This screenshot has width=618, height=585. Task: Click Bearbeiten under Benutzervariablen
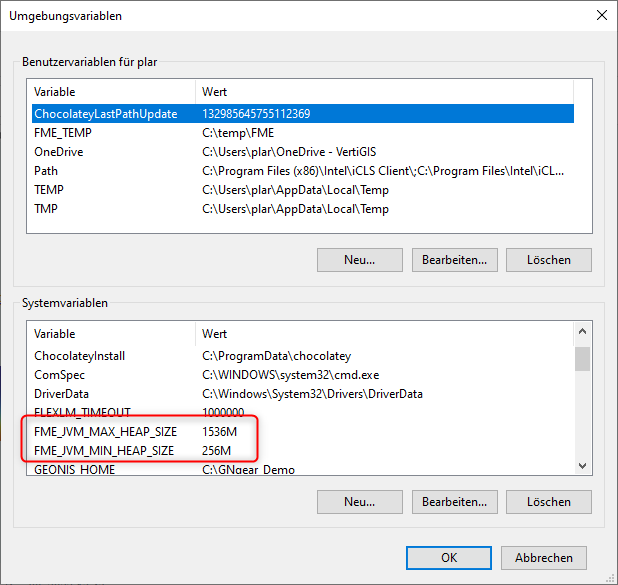coord(454,260)
